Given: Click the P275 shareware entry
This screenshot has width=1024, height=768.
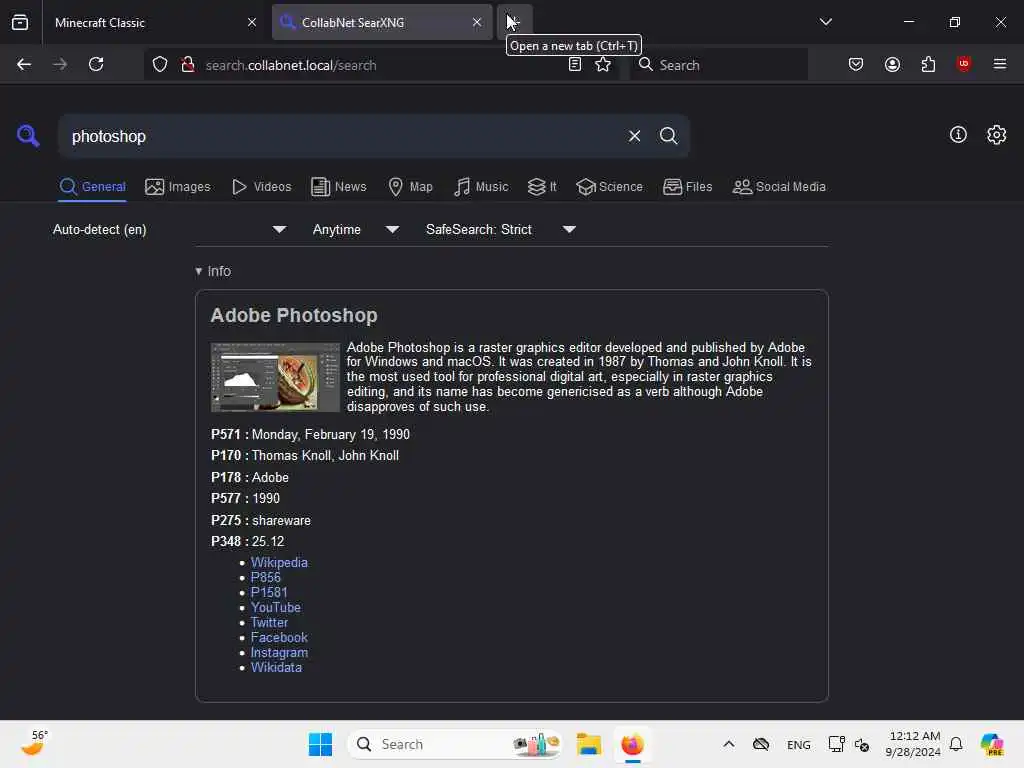Looking at the screenshot, I should pyautogui.click(x=261, y=520).
